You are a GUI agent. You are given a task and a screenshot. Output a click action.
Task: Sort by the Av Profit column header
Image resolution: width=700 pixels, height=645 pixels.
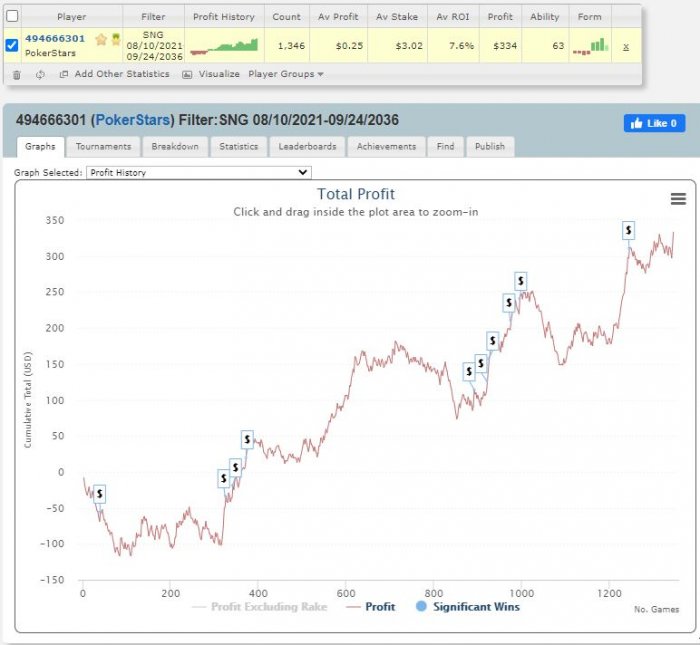coord(338,17)
